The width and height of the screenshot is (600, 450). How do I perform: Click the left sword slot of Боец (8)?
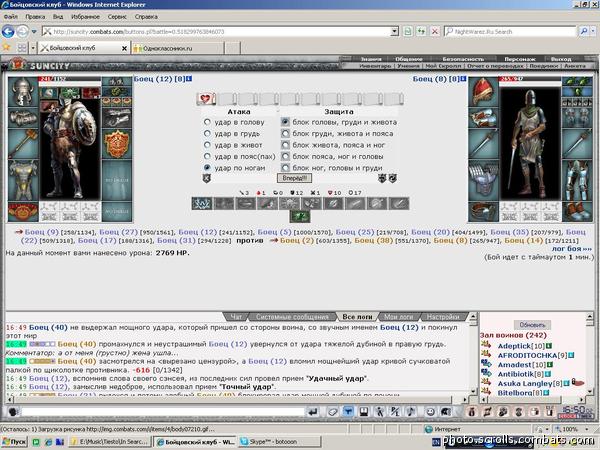pos(483,143)
